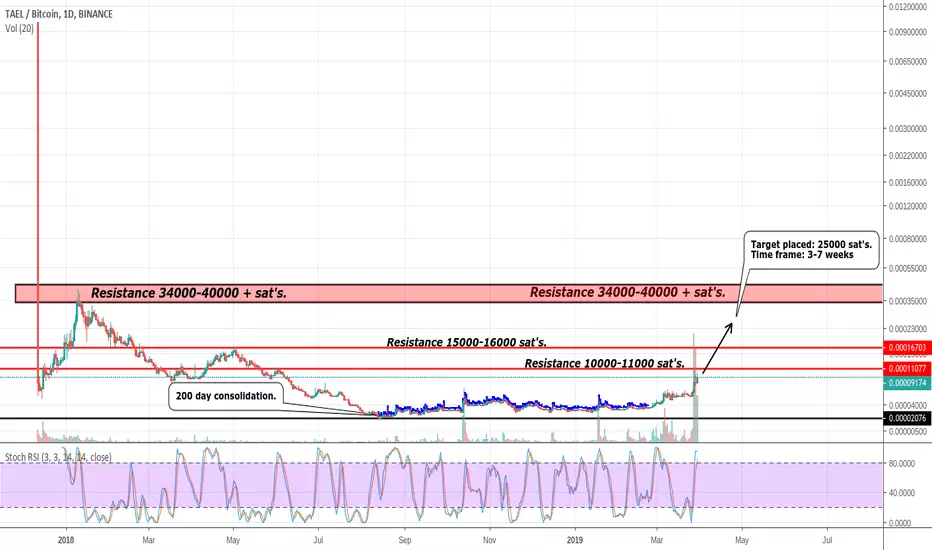The image size is (932, 550).
Task: Select the Stoch RSI (3, 3, 14, 14, close) label
Action: [58, 457]
